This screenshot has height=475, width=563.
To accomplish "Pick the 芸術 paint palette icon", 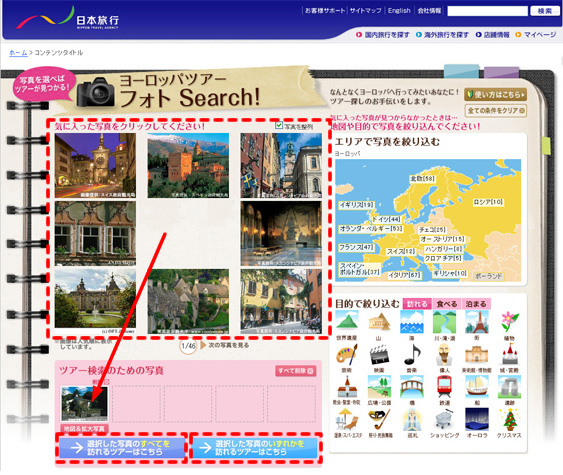I will click(x=347, y=354).
